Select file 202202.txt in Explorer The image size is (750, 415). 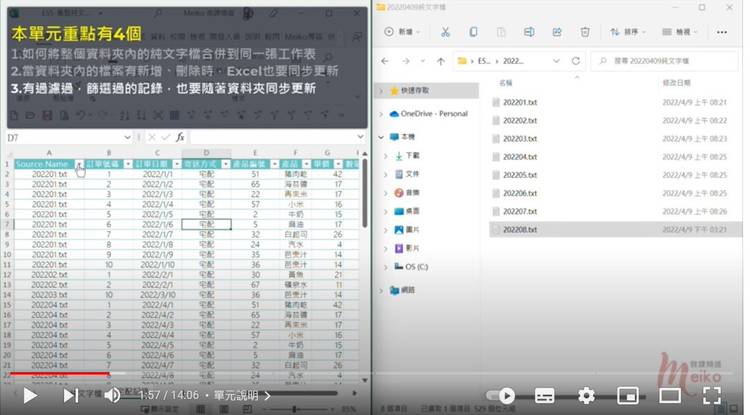click(519, 120)
